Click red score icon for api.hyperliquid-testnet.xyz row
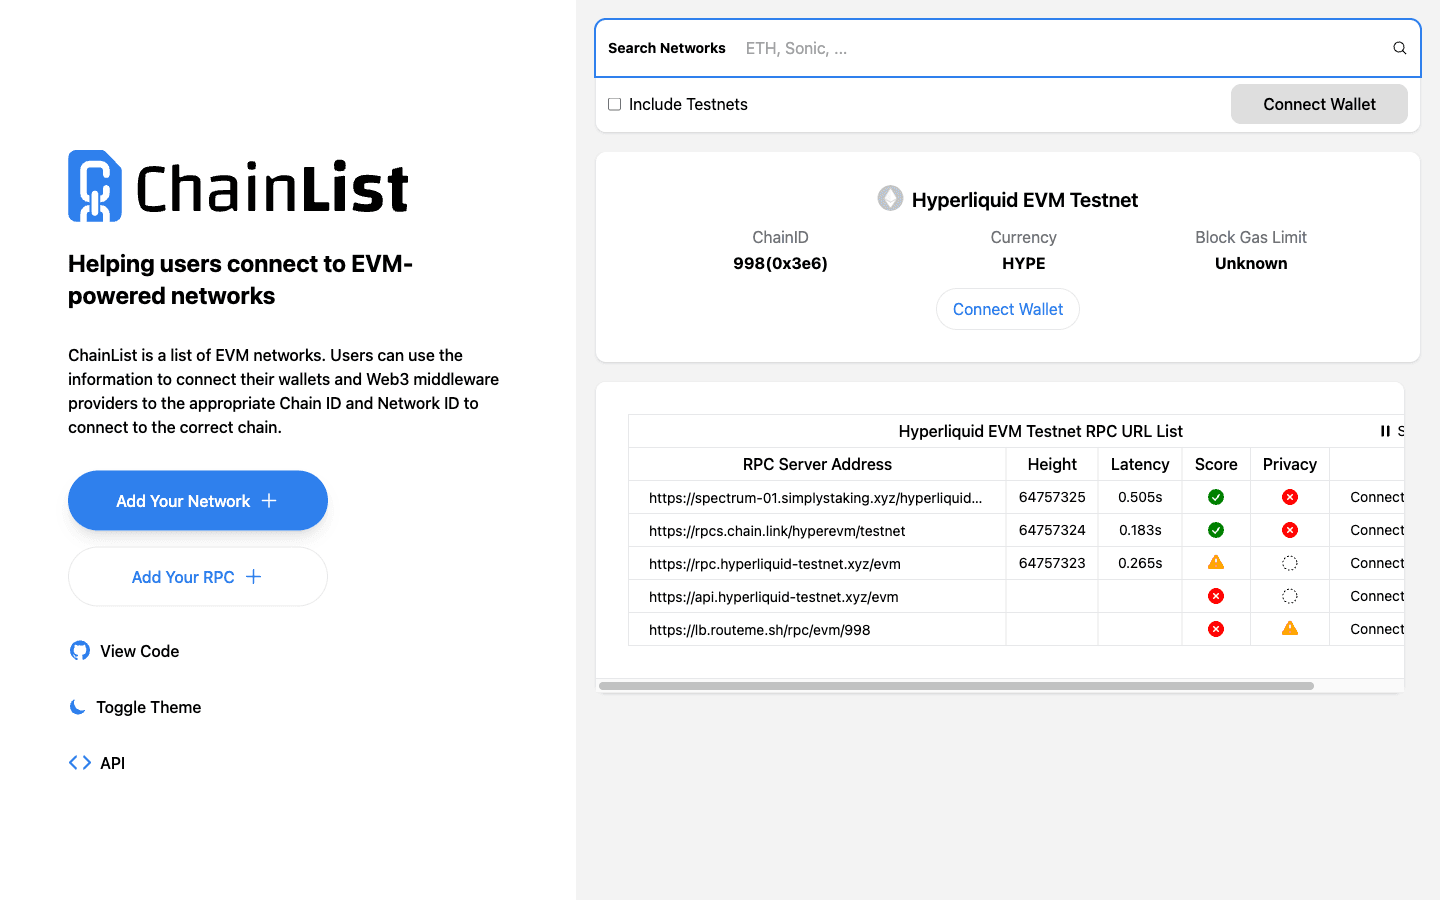Screen dimensions: 1440x900 point(1216,596)
